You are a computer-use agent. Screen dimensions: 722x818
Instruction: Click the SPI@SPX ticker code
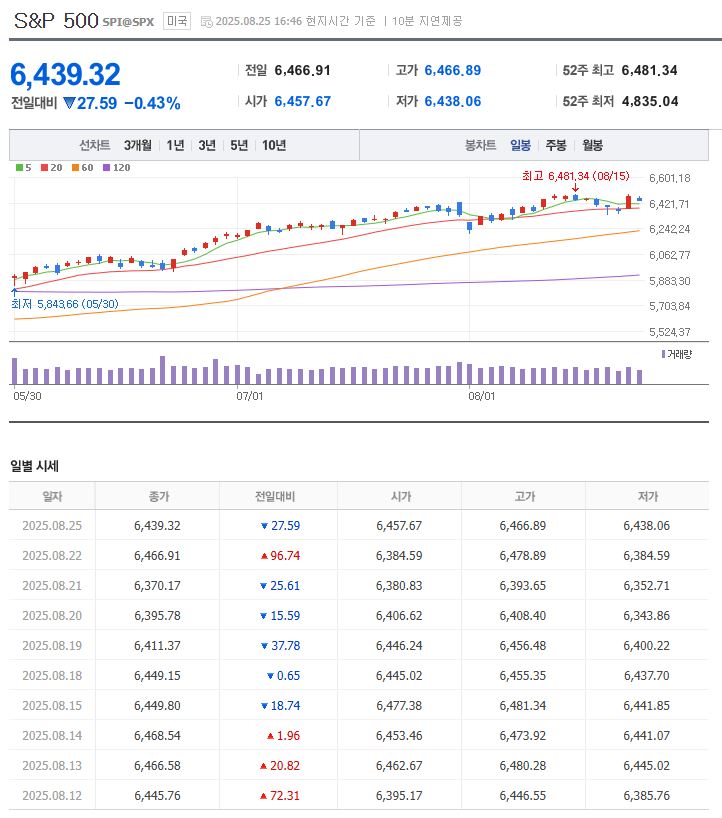pyautogui.click(x=128, y=22)
